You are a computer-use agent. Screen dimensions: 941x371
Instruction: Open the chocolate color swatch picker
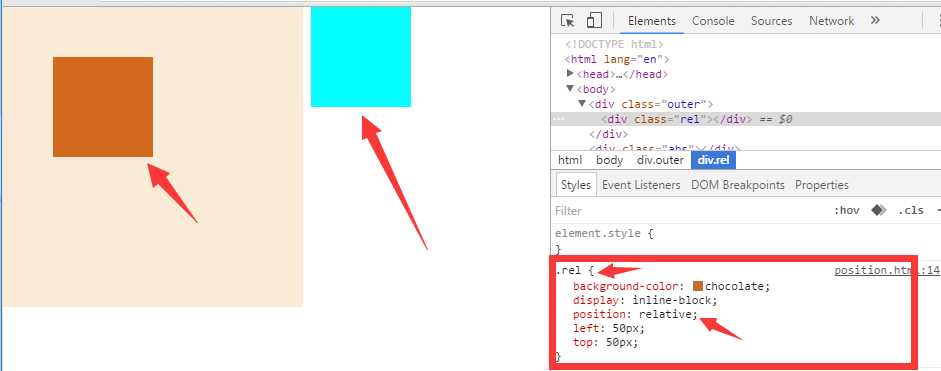[x=697, y=286]
